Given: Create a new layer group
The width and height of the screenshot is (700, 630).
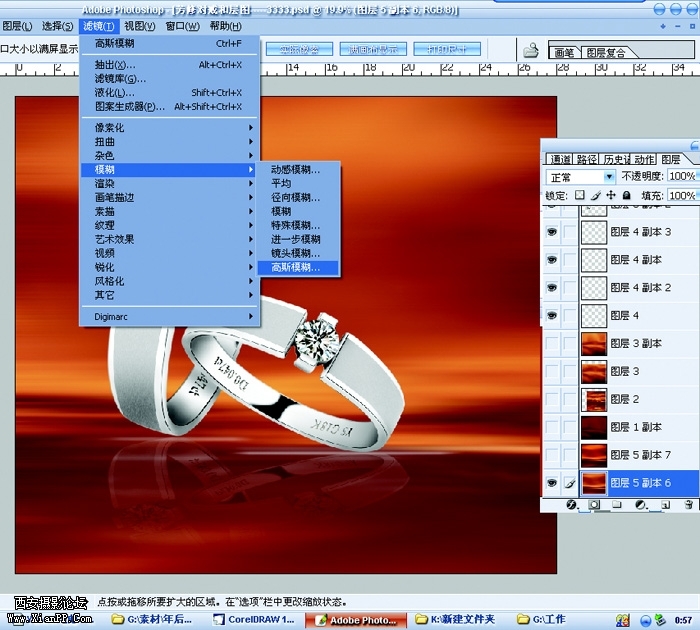Looking at the screenshot, I should point(616,506).
